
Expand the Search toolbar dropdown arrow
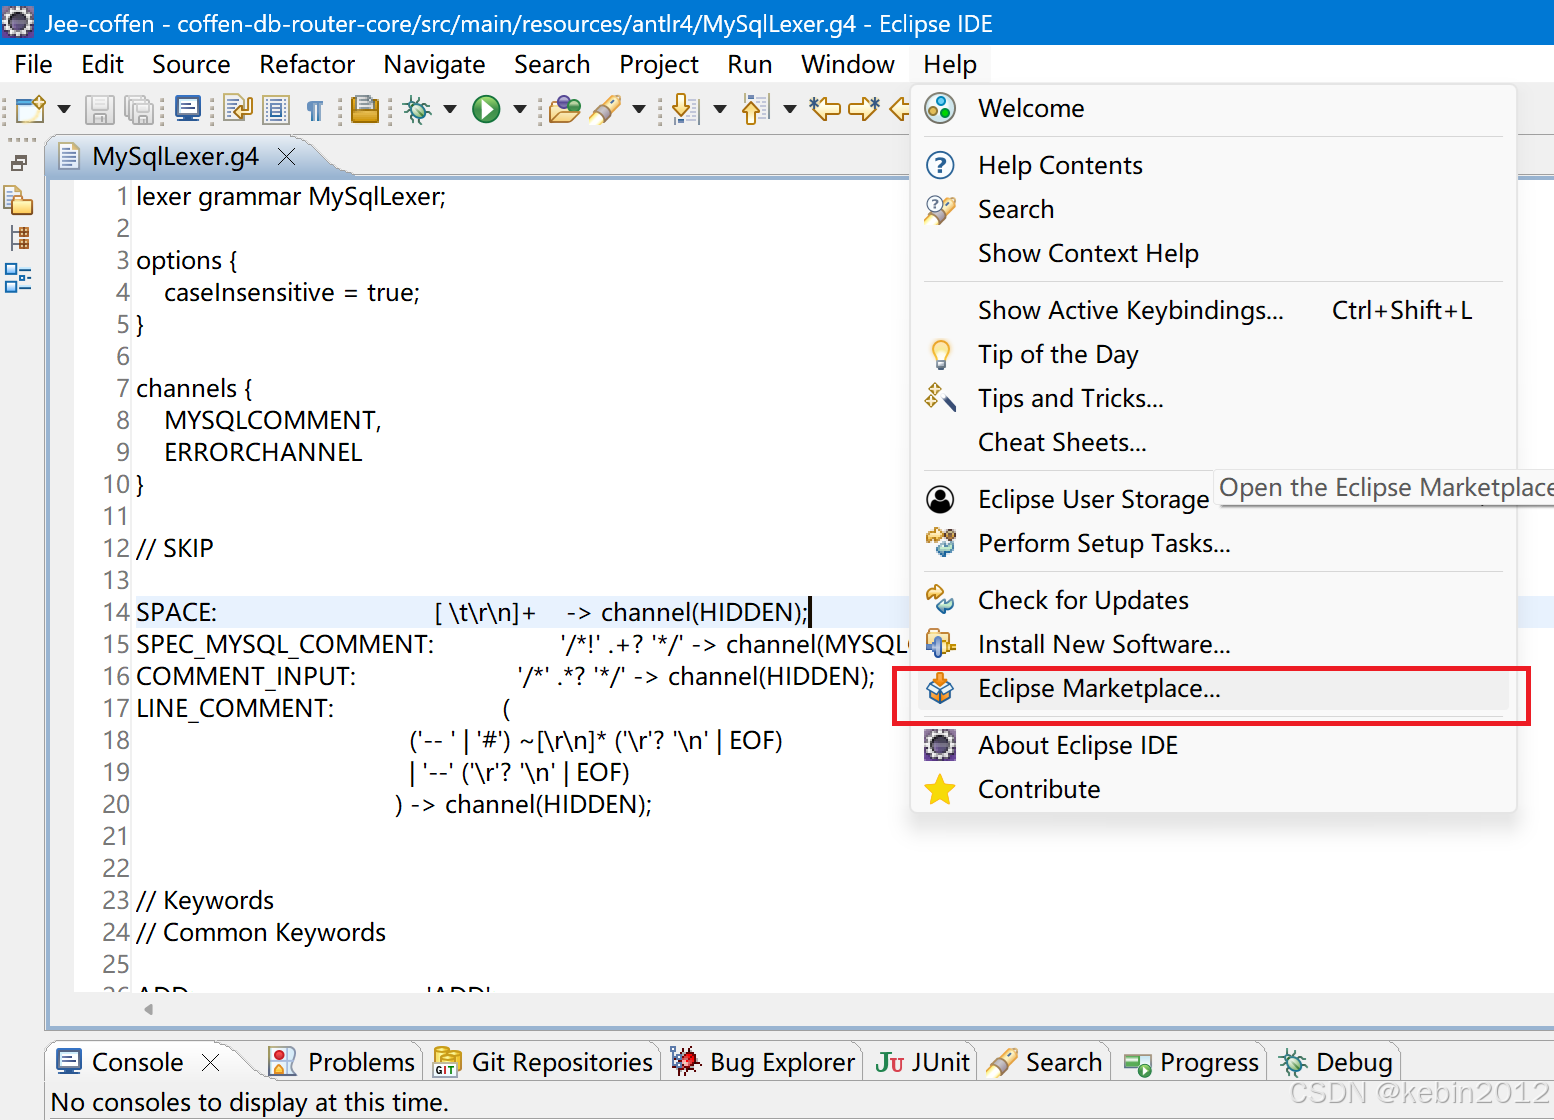click(639, 109)
